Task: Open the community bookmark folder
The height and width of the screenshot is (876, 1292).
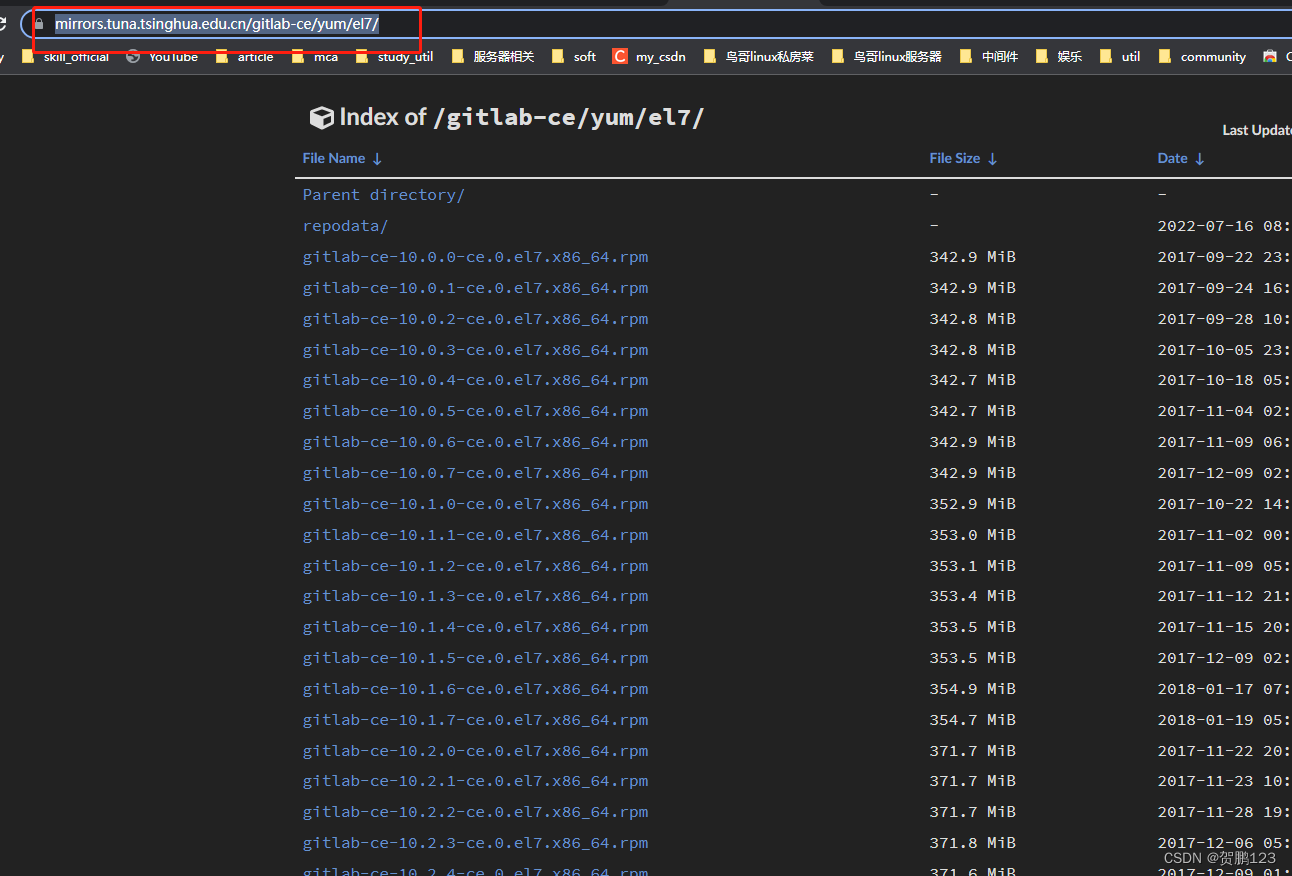Action: [1202, 57]
